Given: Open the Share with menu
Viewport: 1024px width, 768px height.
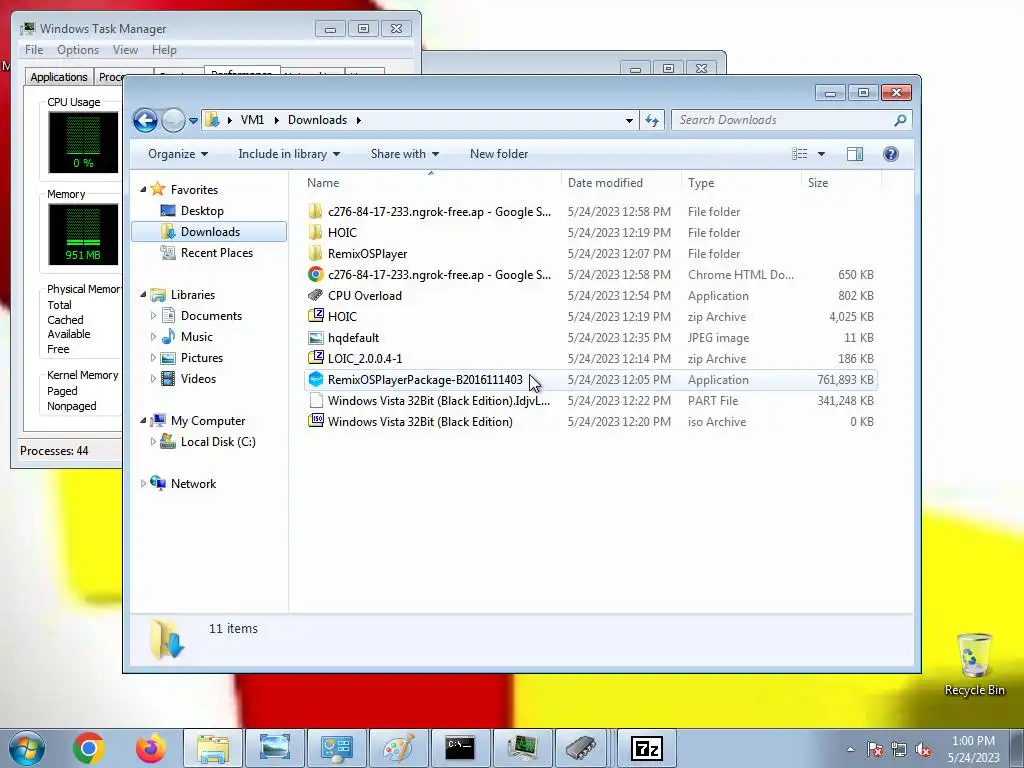Looking at the screenshot, I should coord(404,154).
